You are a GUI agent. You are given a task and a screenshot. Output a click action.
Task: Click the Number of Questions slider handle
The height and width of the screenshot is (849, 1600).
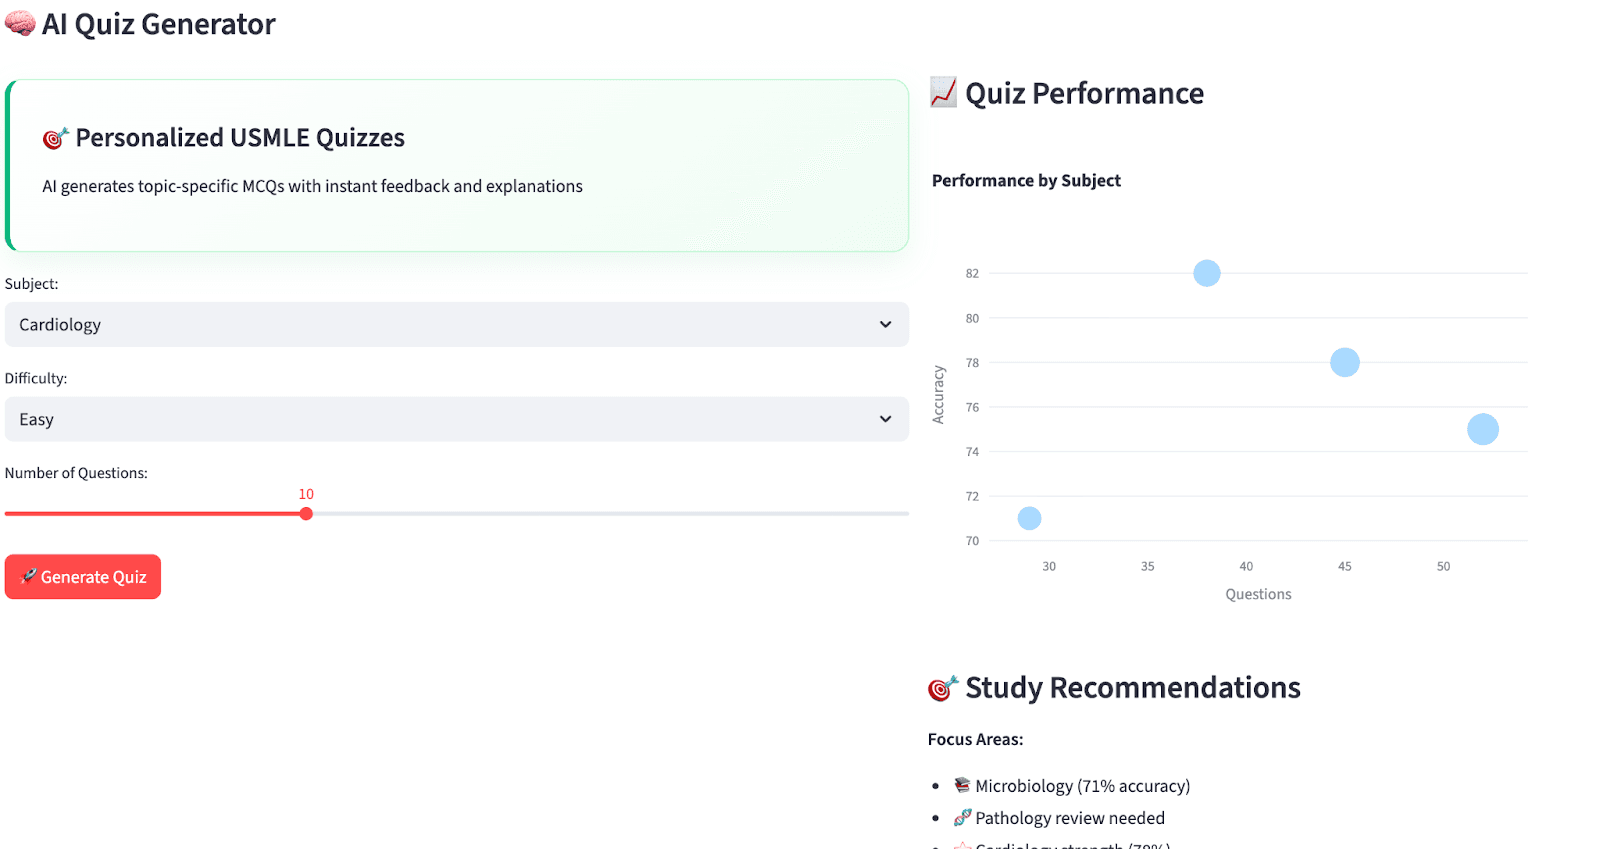[x=306, y=513]
